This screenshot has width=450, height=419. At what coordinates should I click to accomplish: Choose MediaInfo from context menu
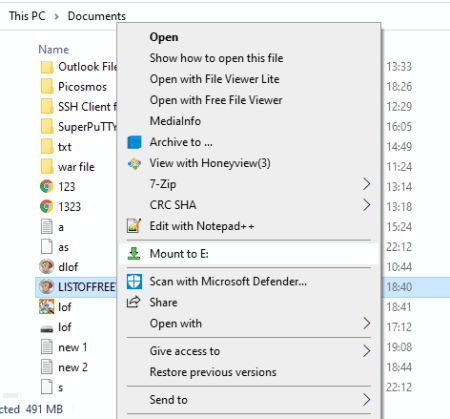(x=175, y=121)
